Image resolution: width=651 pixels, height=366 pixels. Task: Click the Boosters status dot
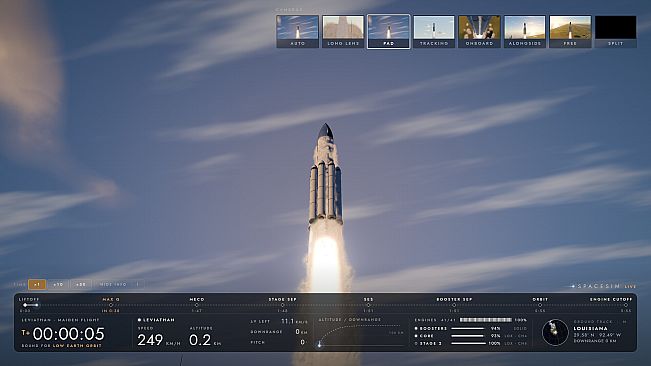click(x=416, y=328)
